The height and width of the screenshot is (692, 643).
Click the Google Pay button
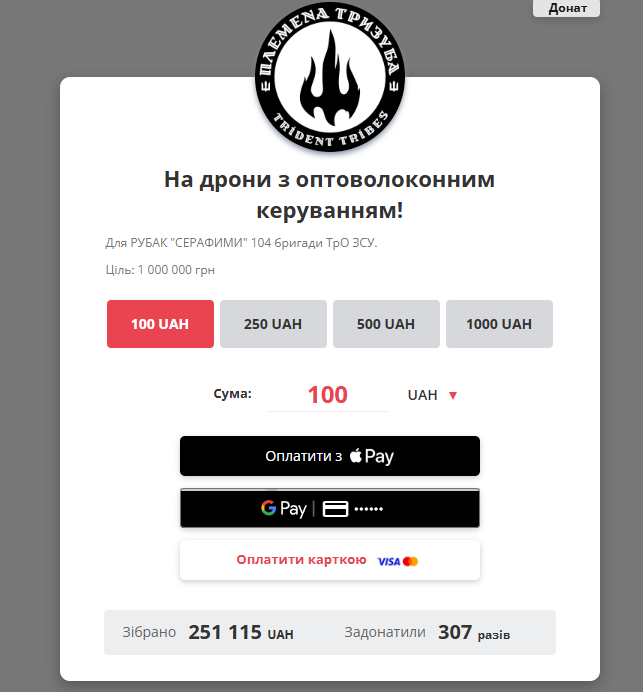[x=330, y=508]
